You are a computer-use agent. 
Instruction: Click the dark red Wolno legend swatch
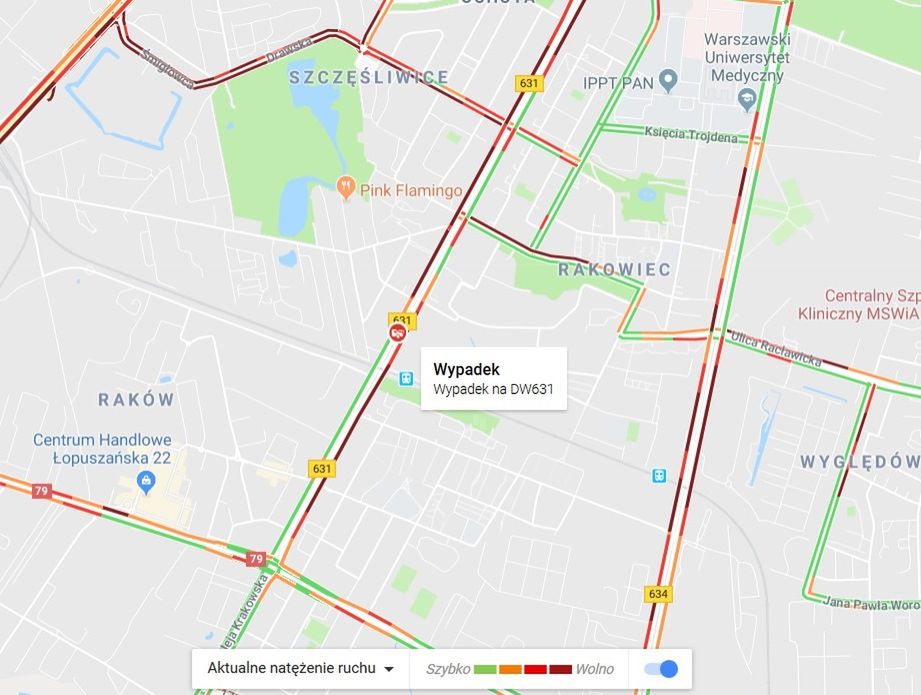tap(560, 669)
